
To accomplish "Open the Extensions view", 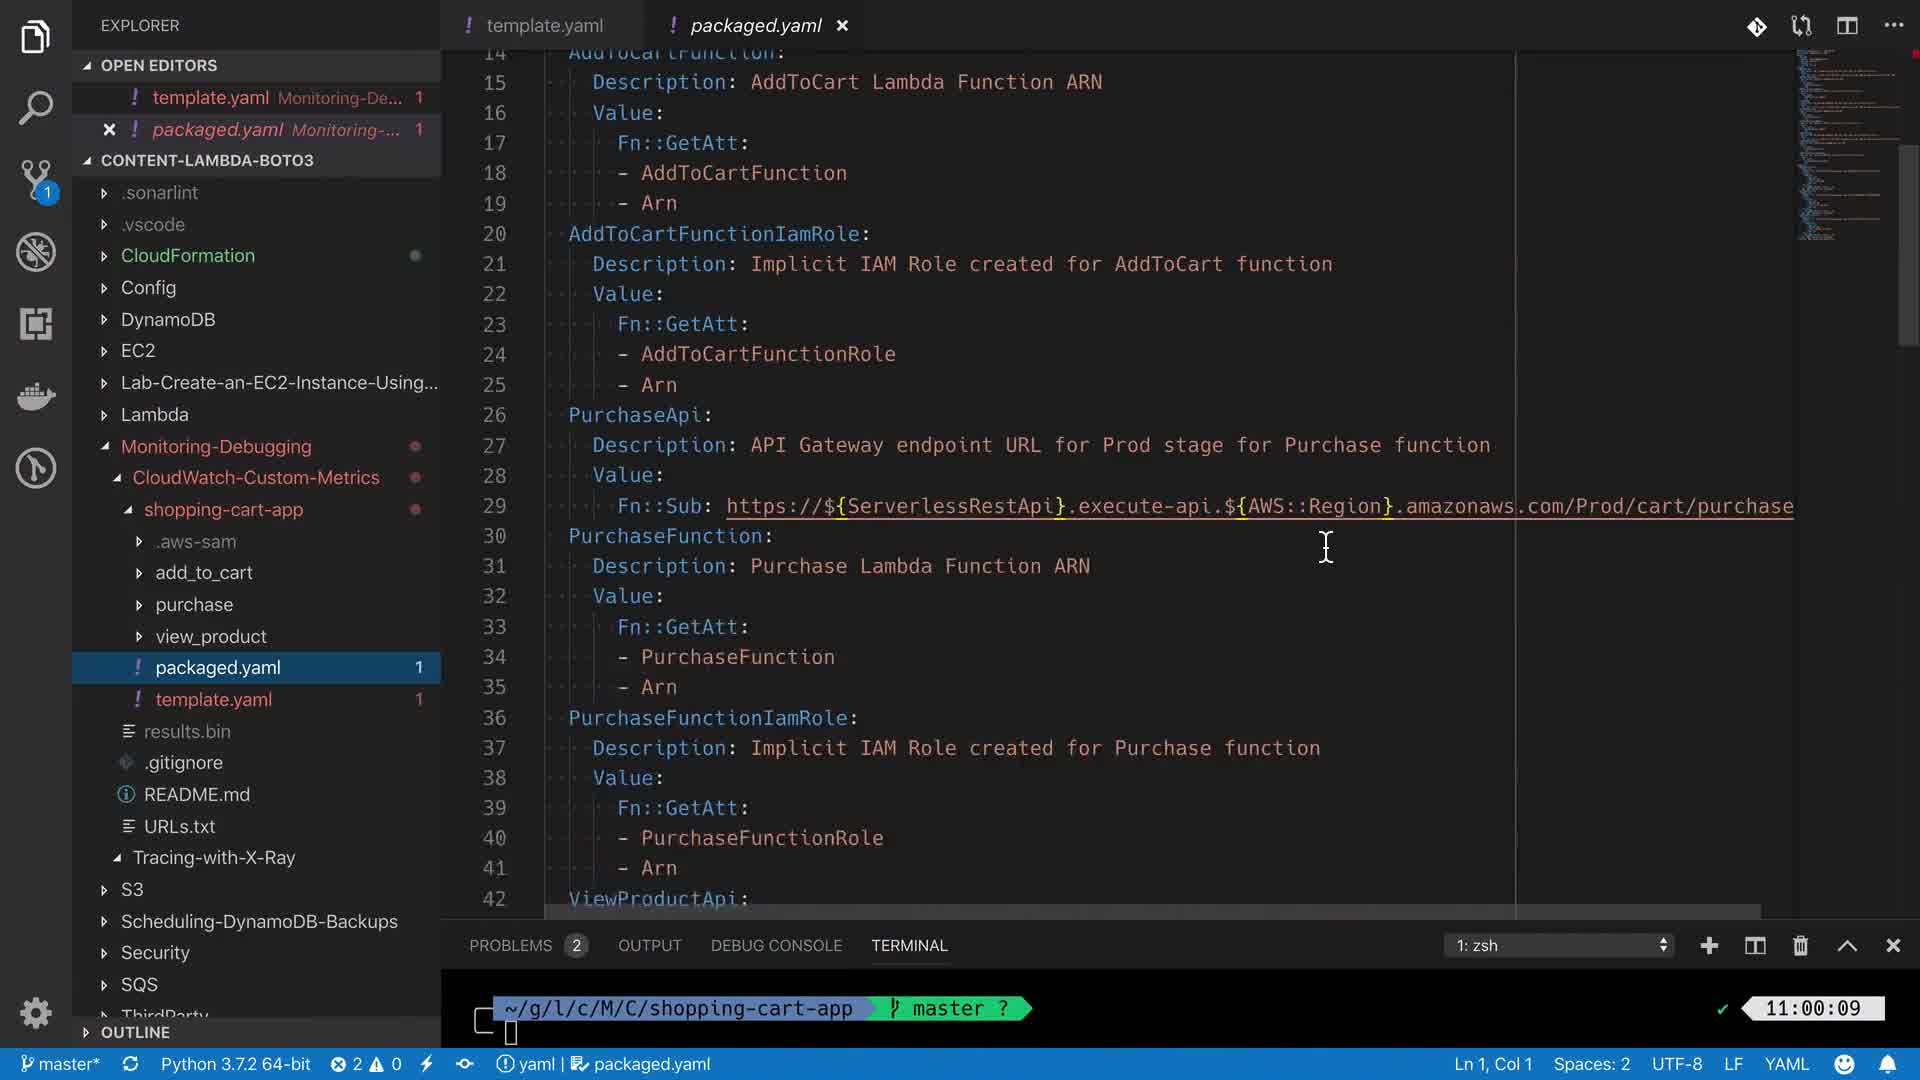I will pos(36,324).
